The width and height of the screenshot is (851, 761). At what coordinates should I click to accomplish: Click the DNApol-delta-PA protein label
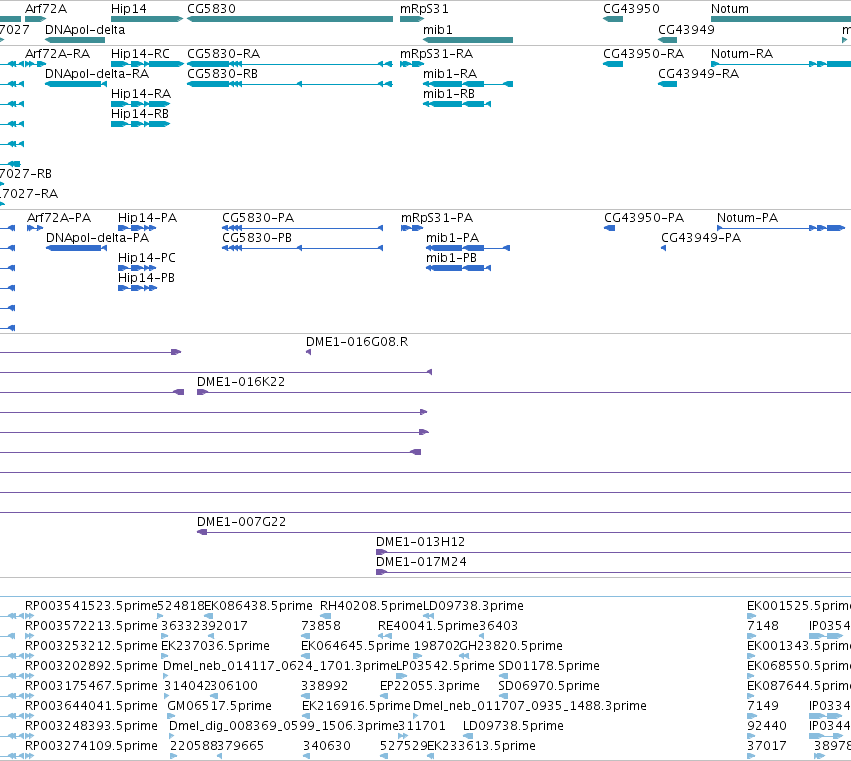[97, 237]
